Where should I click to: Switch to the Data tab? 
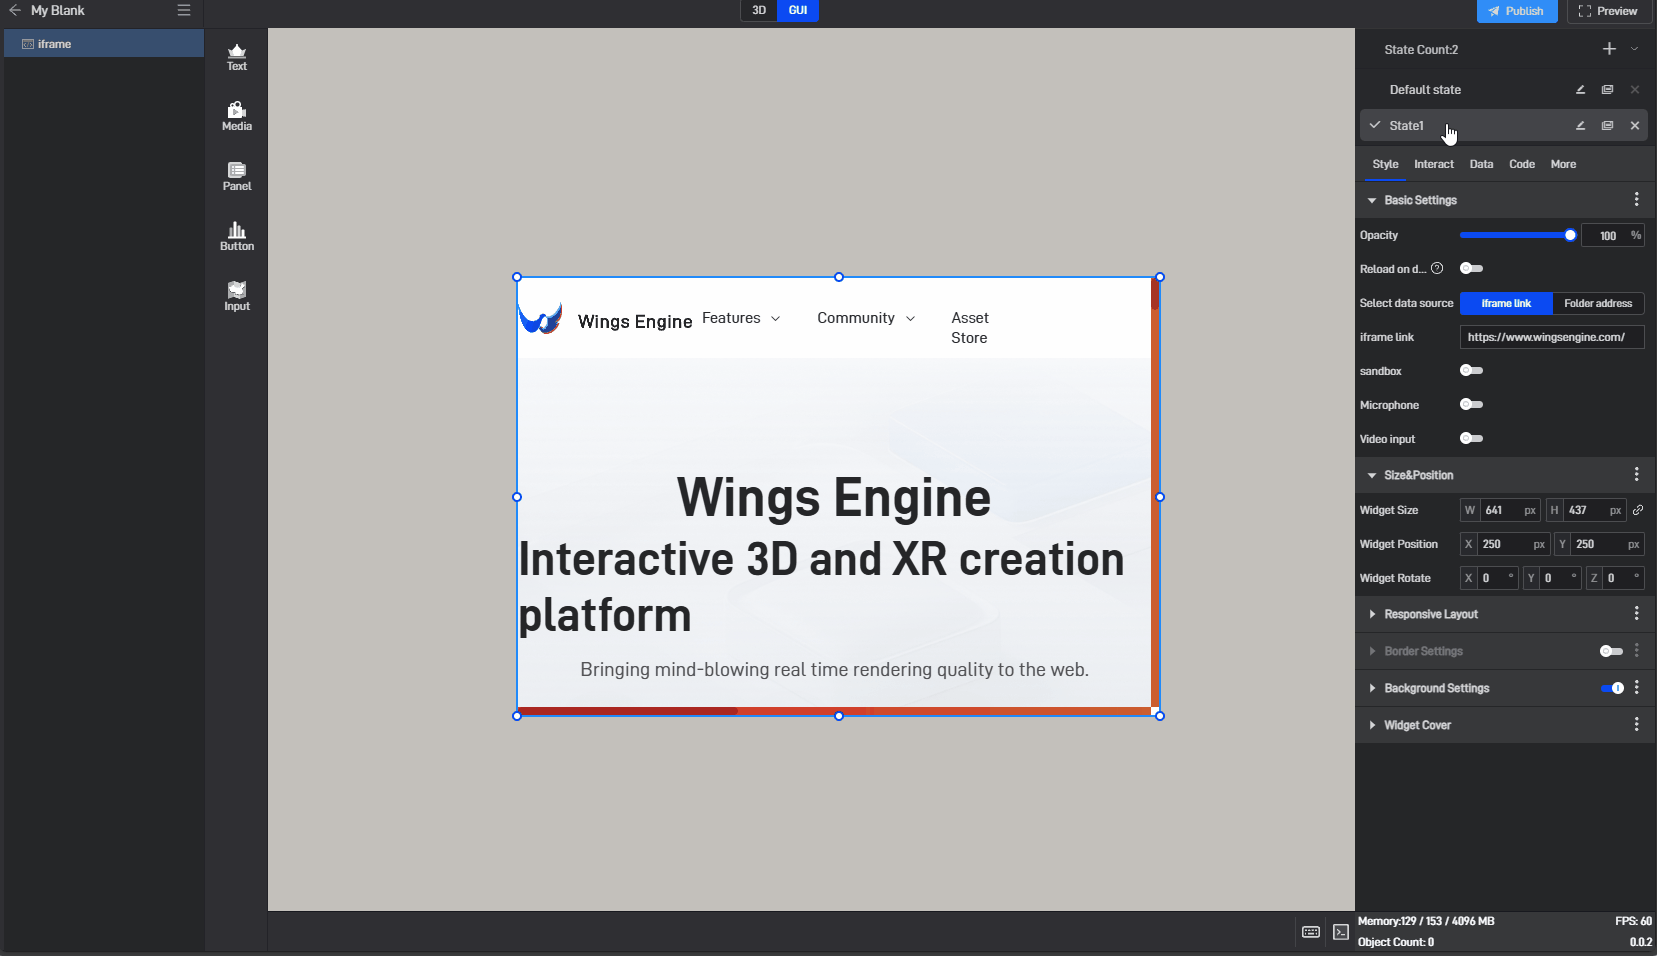coord(1481,164)
